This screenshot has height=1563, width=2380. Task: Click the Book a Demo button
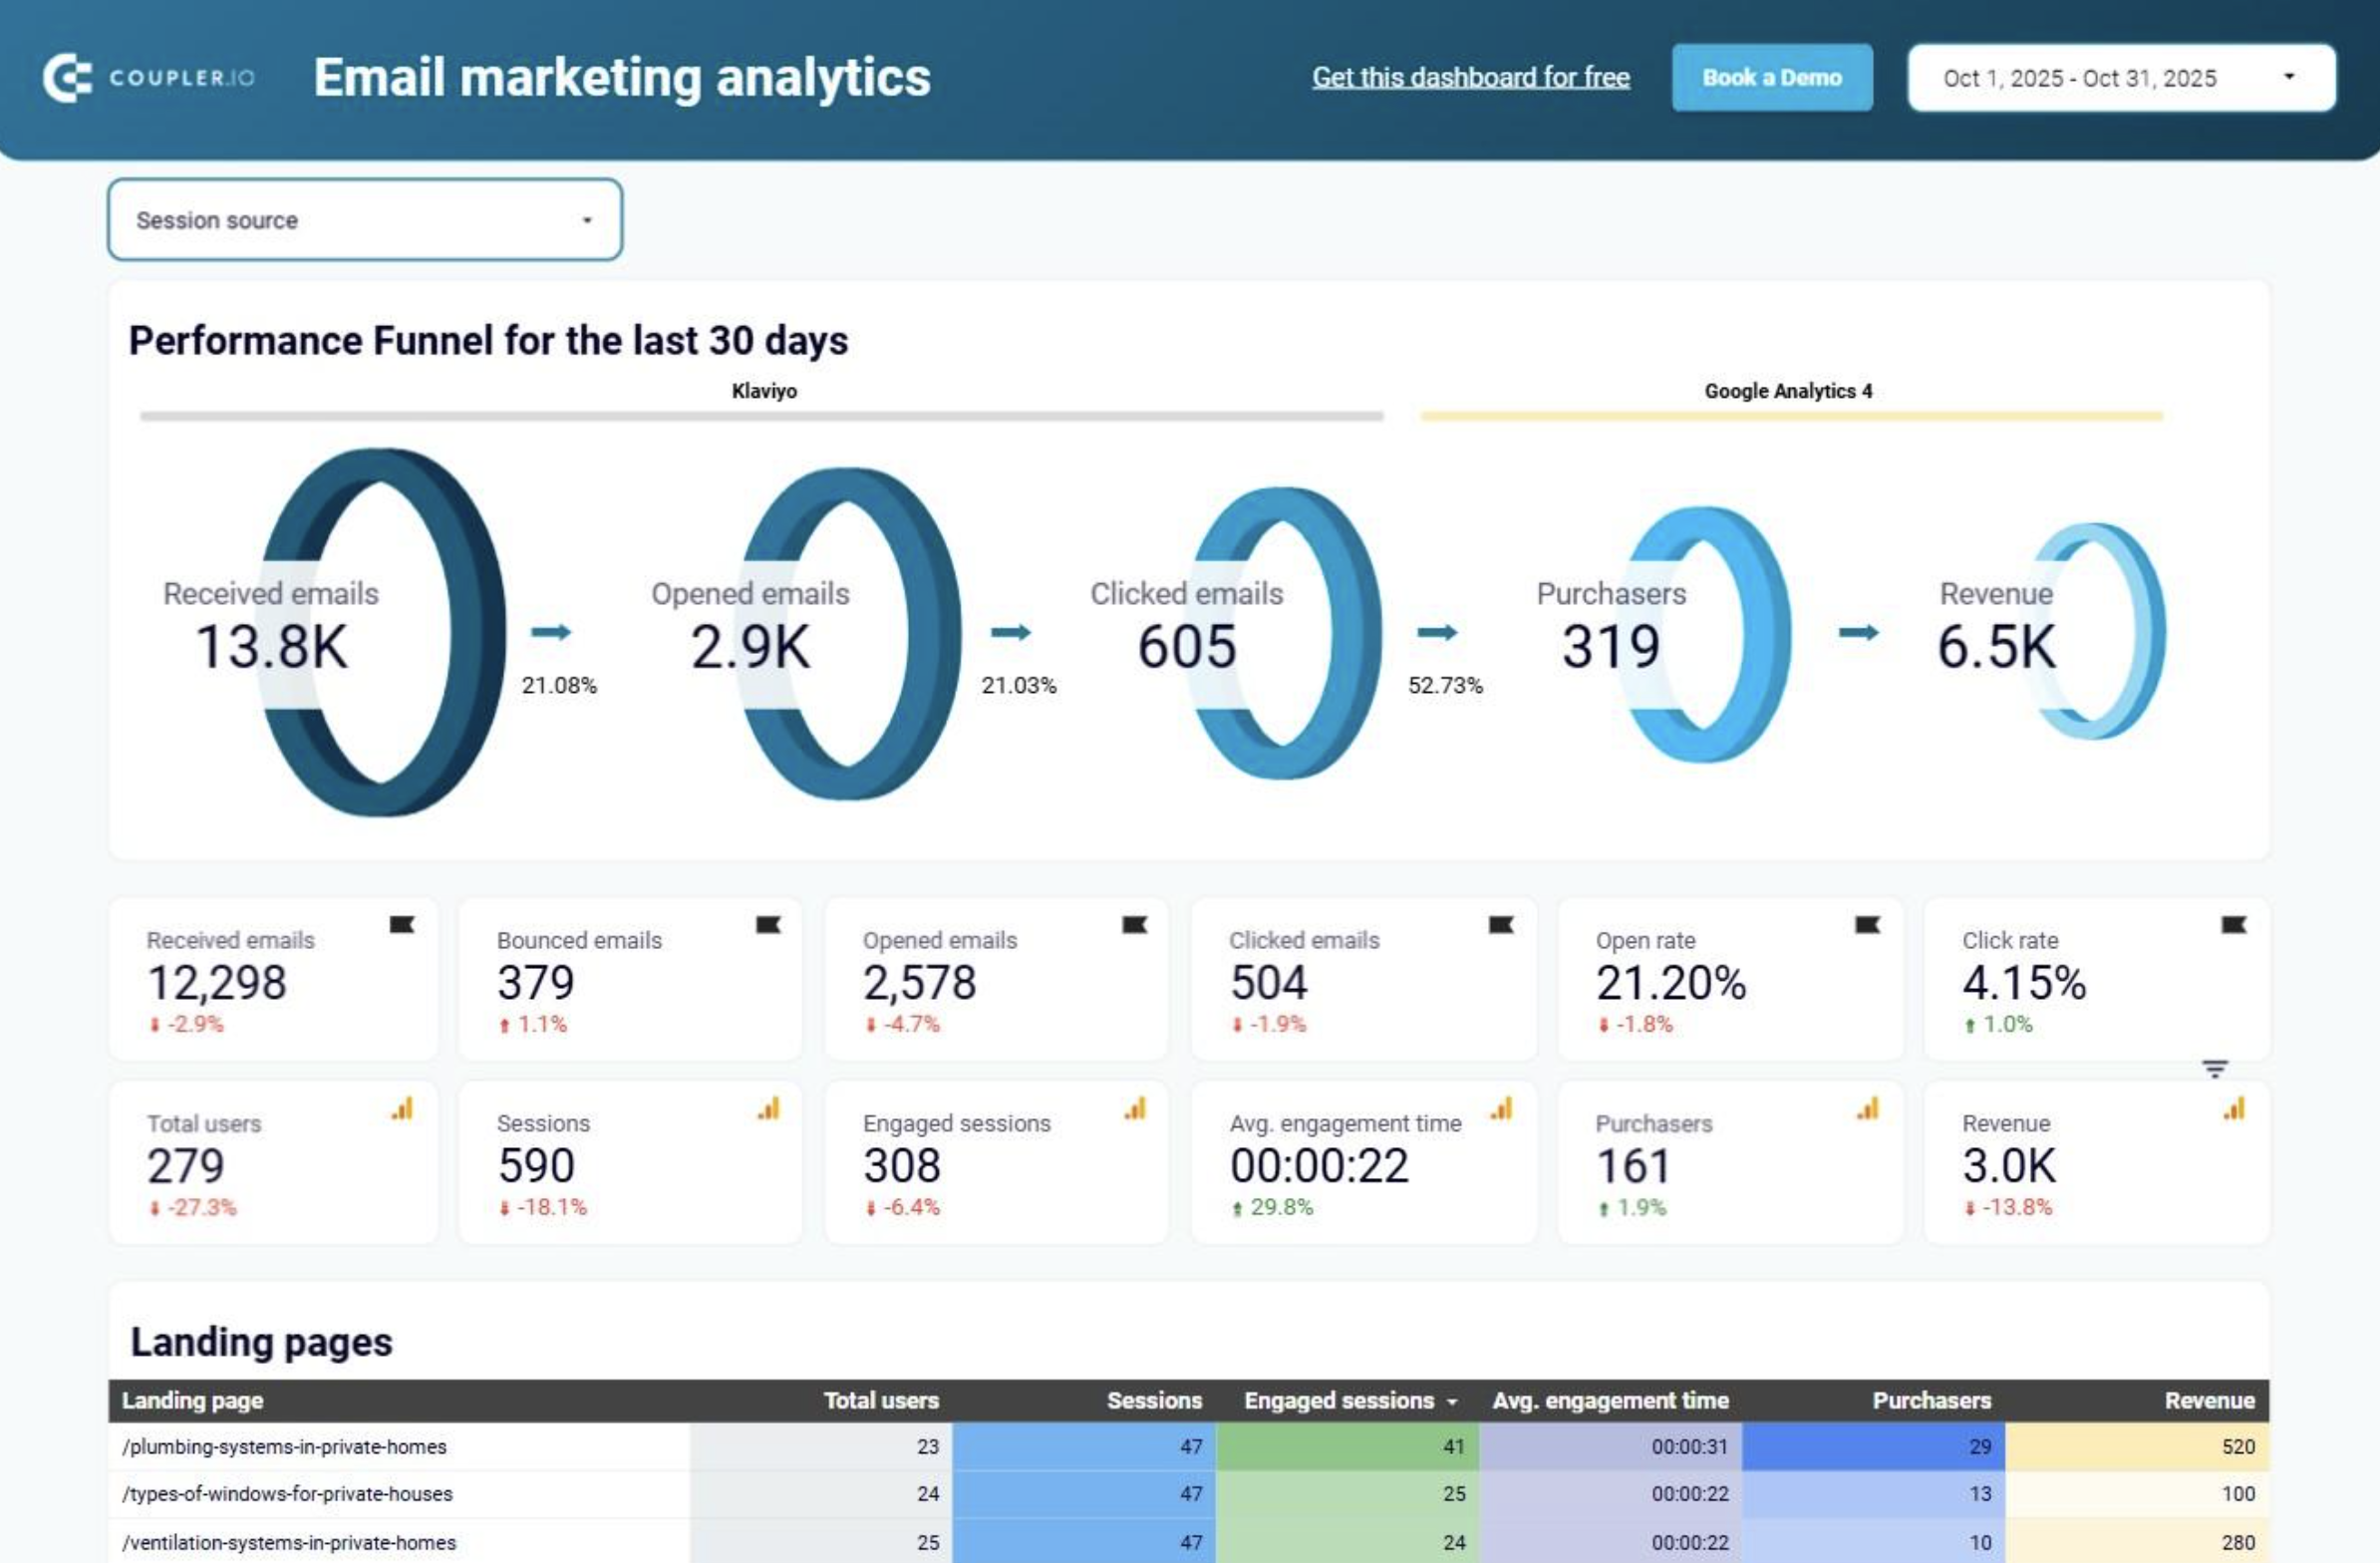(1771, 77)
